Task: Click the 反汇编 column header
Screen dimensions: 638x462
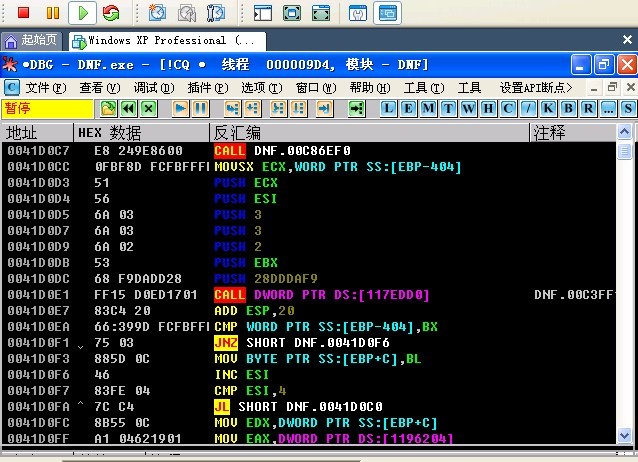Action: (369, 133)
